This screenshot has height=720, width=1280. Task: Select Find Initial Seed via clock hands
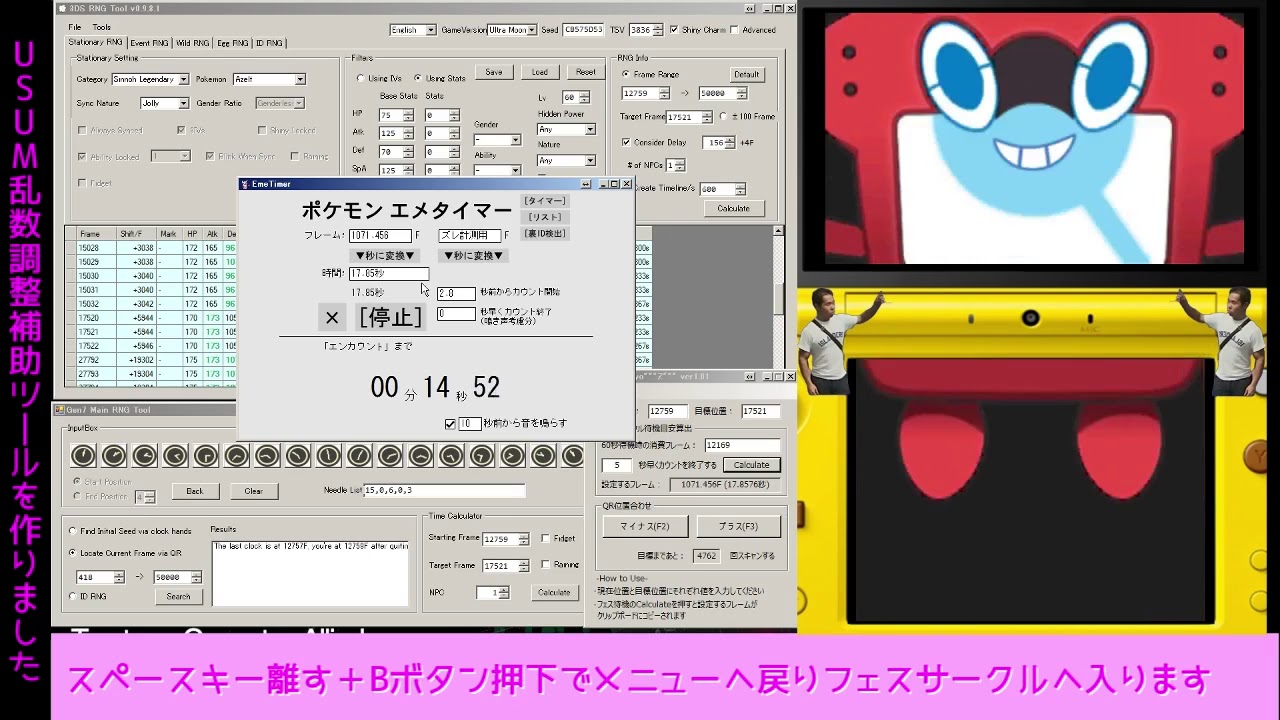[72, 531]
